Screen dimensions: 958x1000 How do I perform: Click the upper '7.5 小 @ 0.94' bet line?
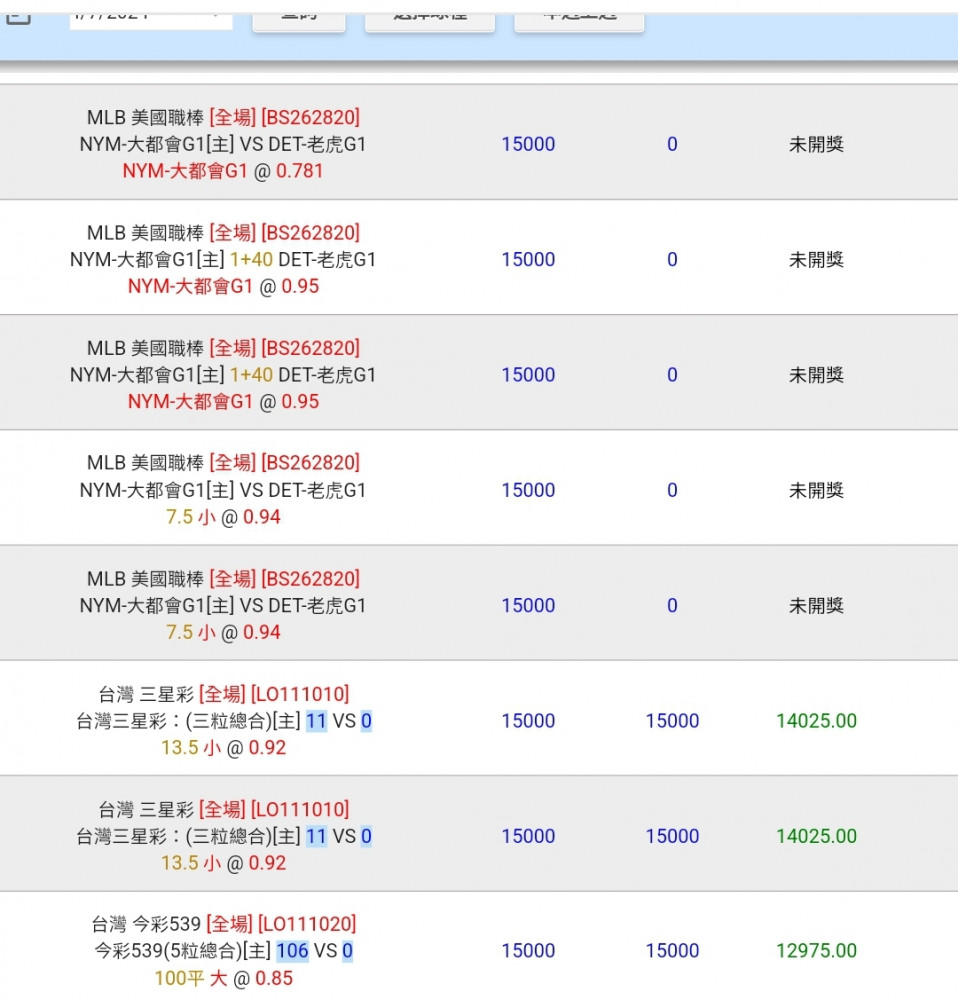[x=223, y=517]
